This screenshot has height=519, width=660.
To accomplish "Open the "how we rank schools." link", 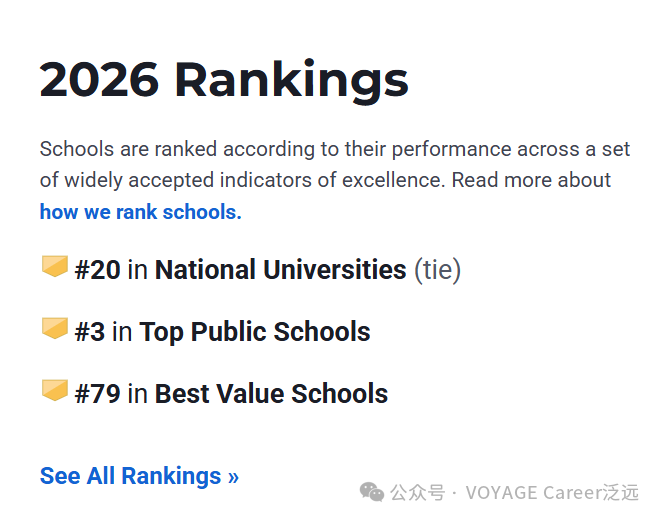I will click(x=140, y=212).
